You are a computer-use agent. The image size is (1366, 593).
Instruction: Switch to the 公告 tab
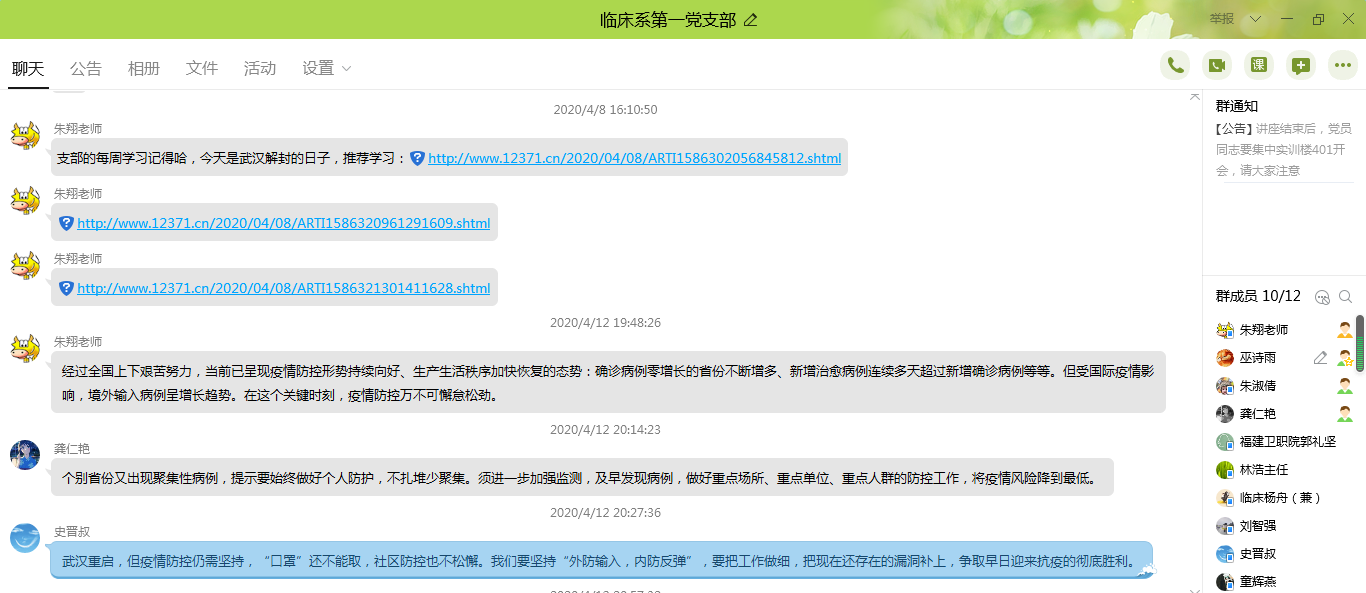click(86, 69)
